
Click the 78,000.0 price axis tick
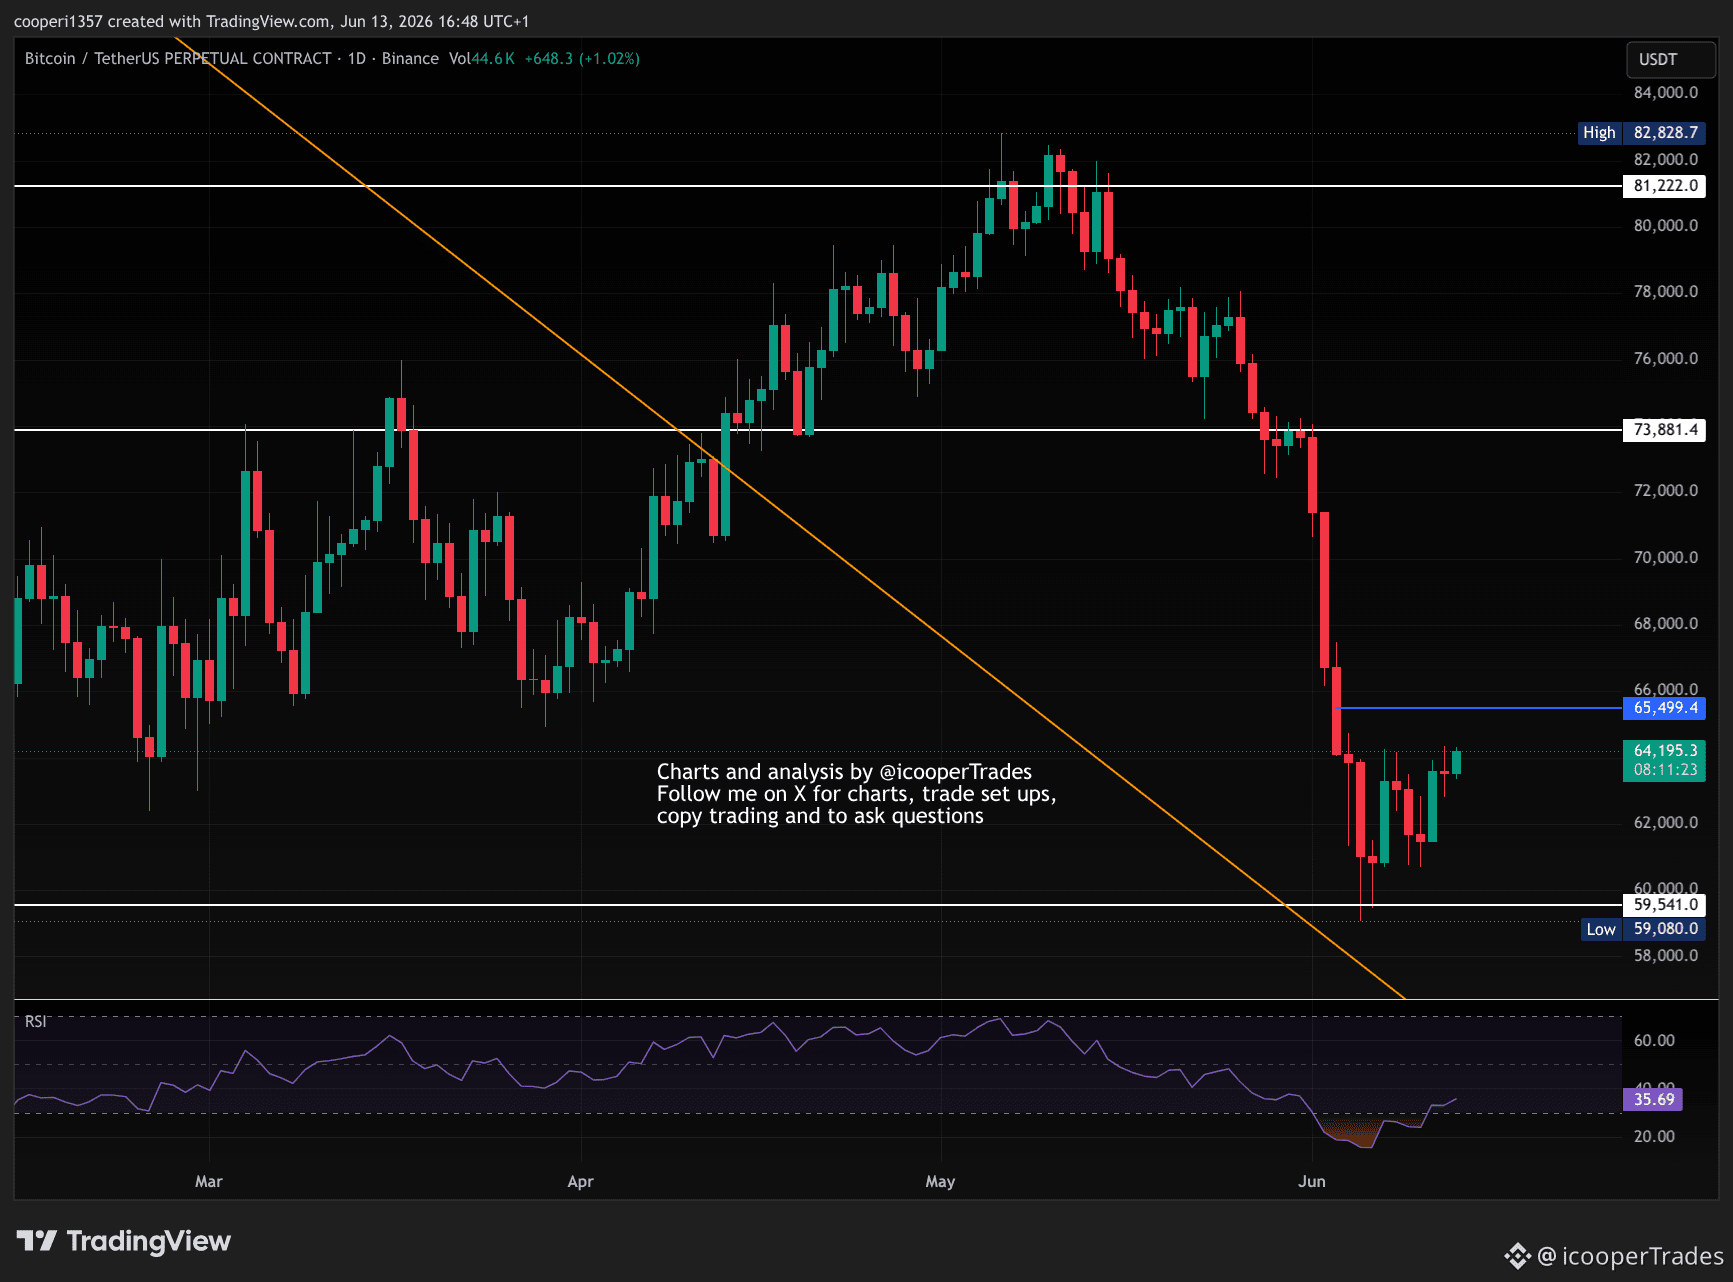[x=1666, y=292]
